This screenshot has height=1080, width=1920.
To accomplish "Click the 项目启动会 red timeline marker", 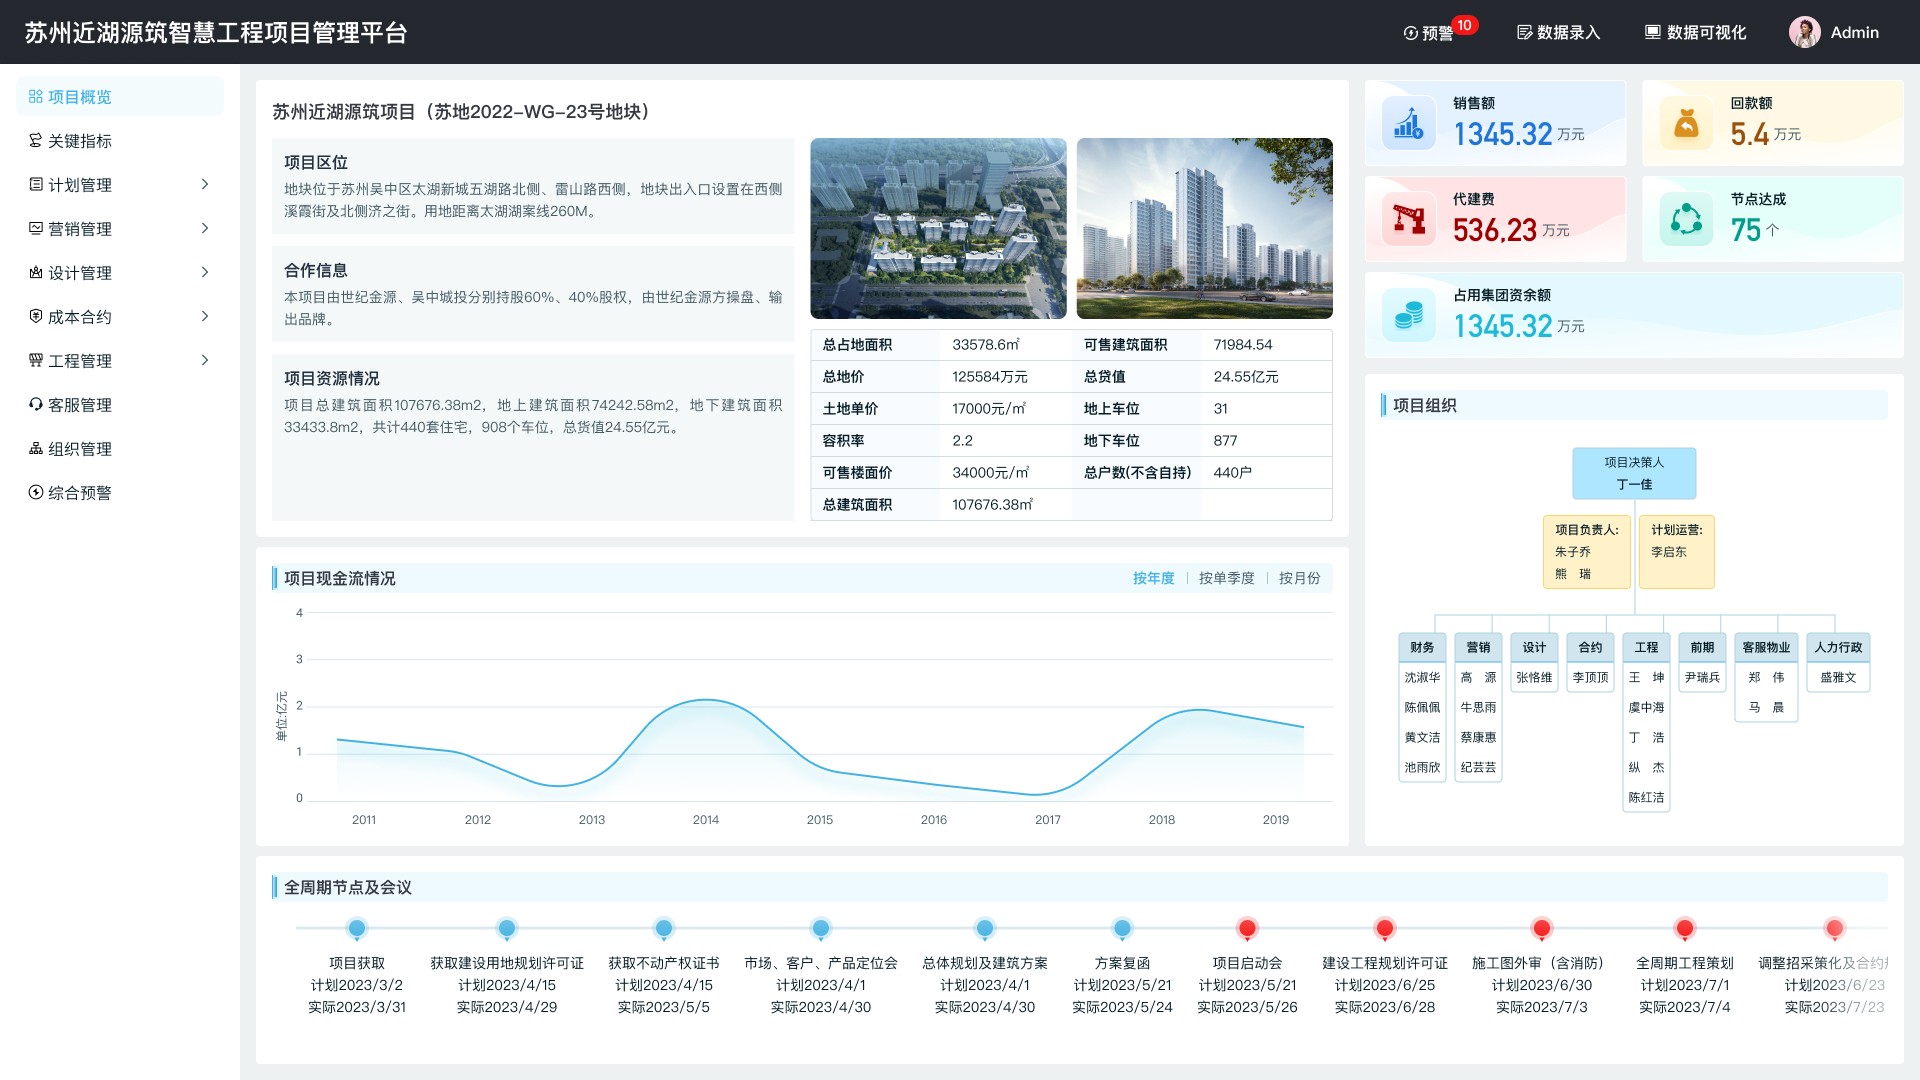I will [1247, 929].
